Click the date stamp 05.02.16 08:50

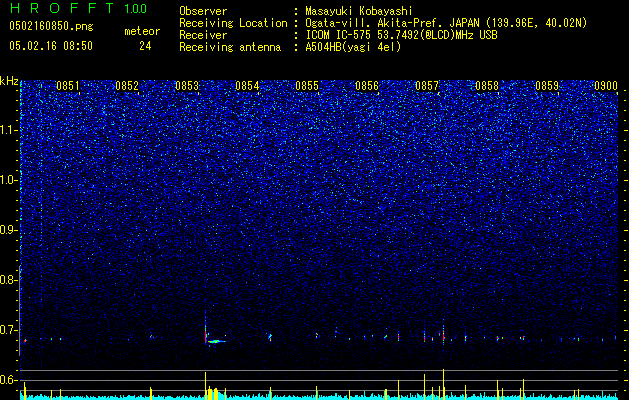(51, 46)
